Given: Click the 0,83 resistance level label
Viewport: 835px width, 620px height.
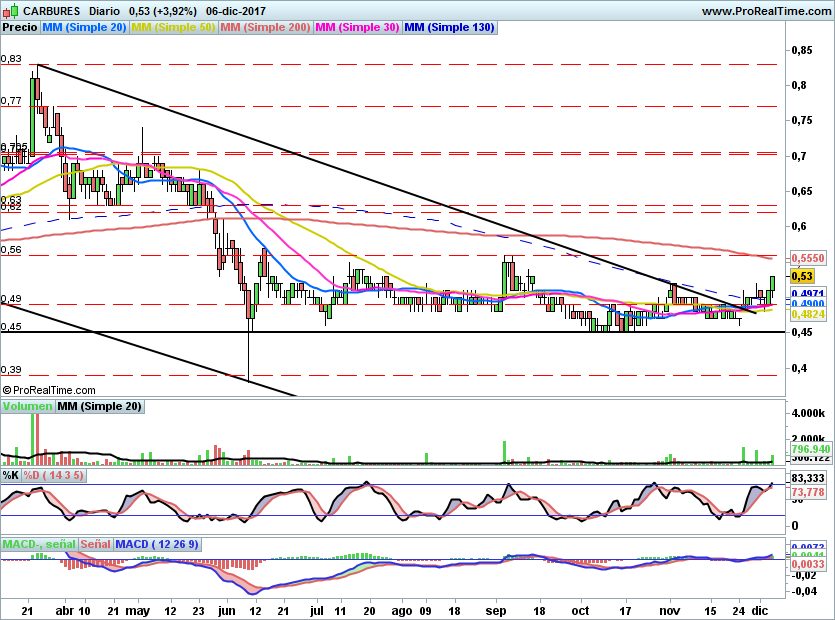Looking at the screenshot, I should click(11, 59).
